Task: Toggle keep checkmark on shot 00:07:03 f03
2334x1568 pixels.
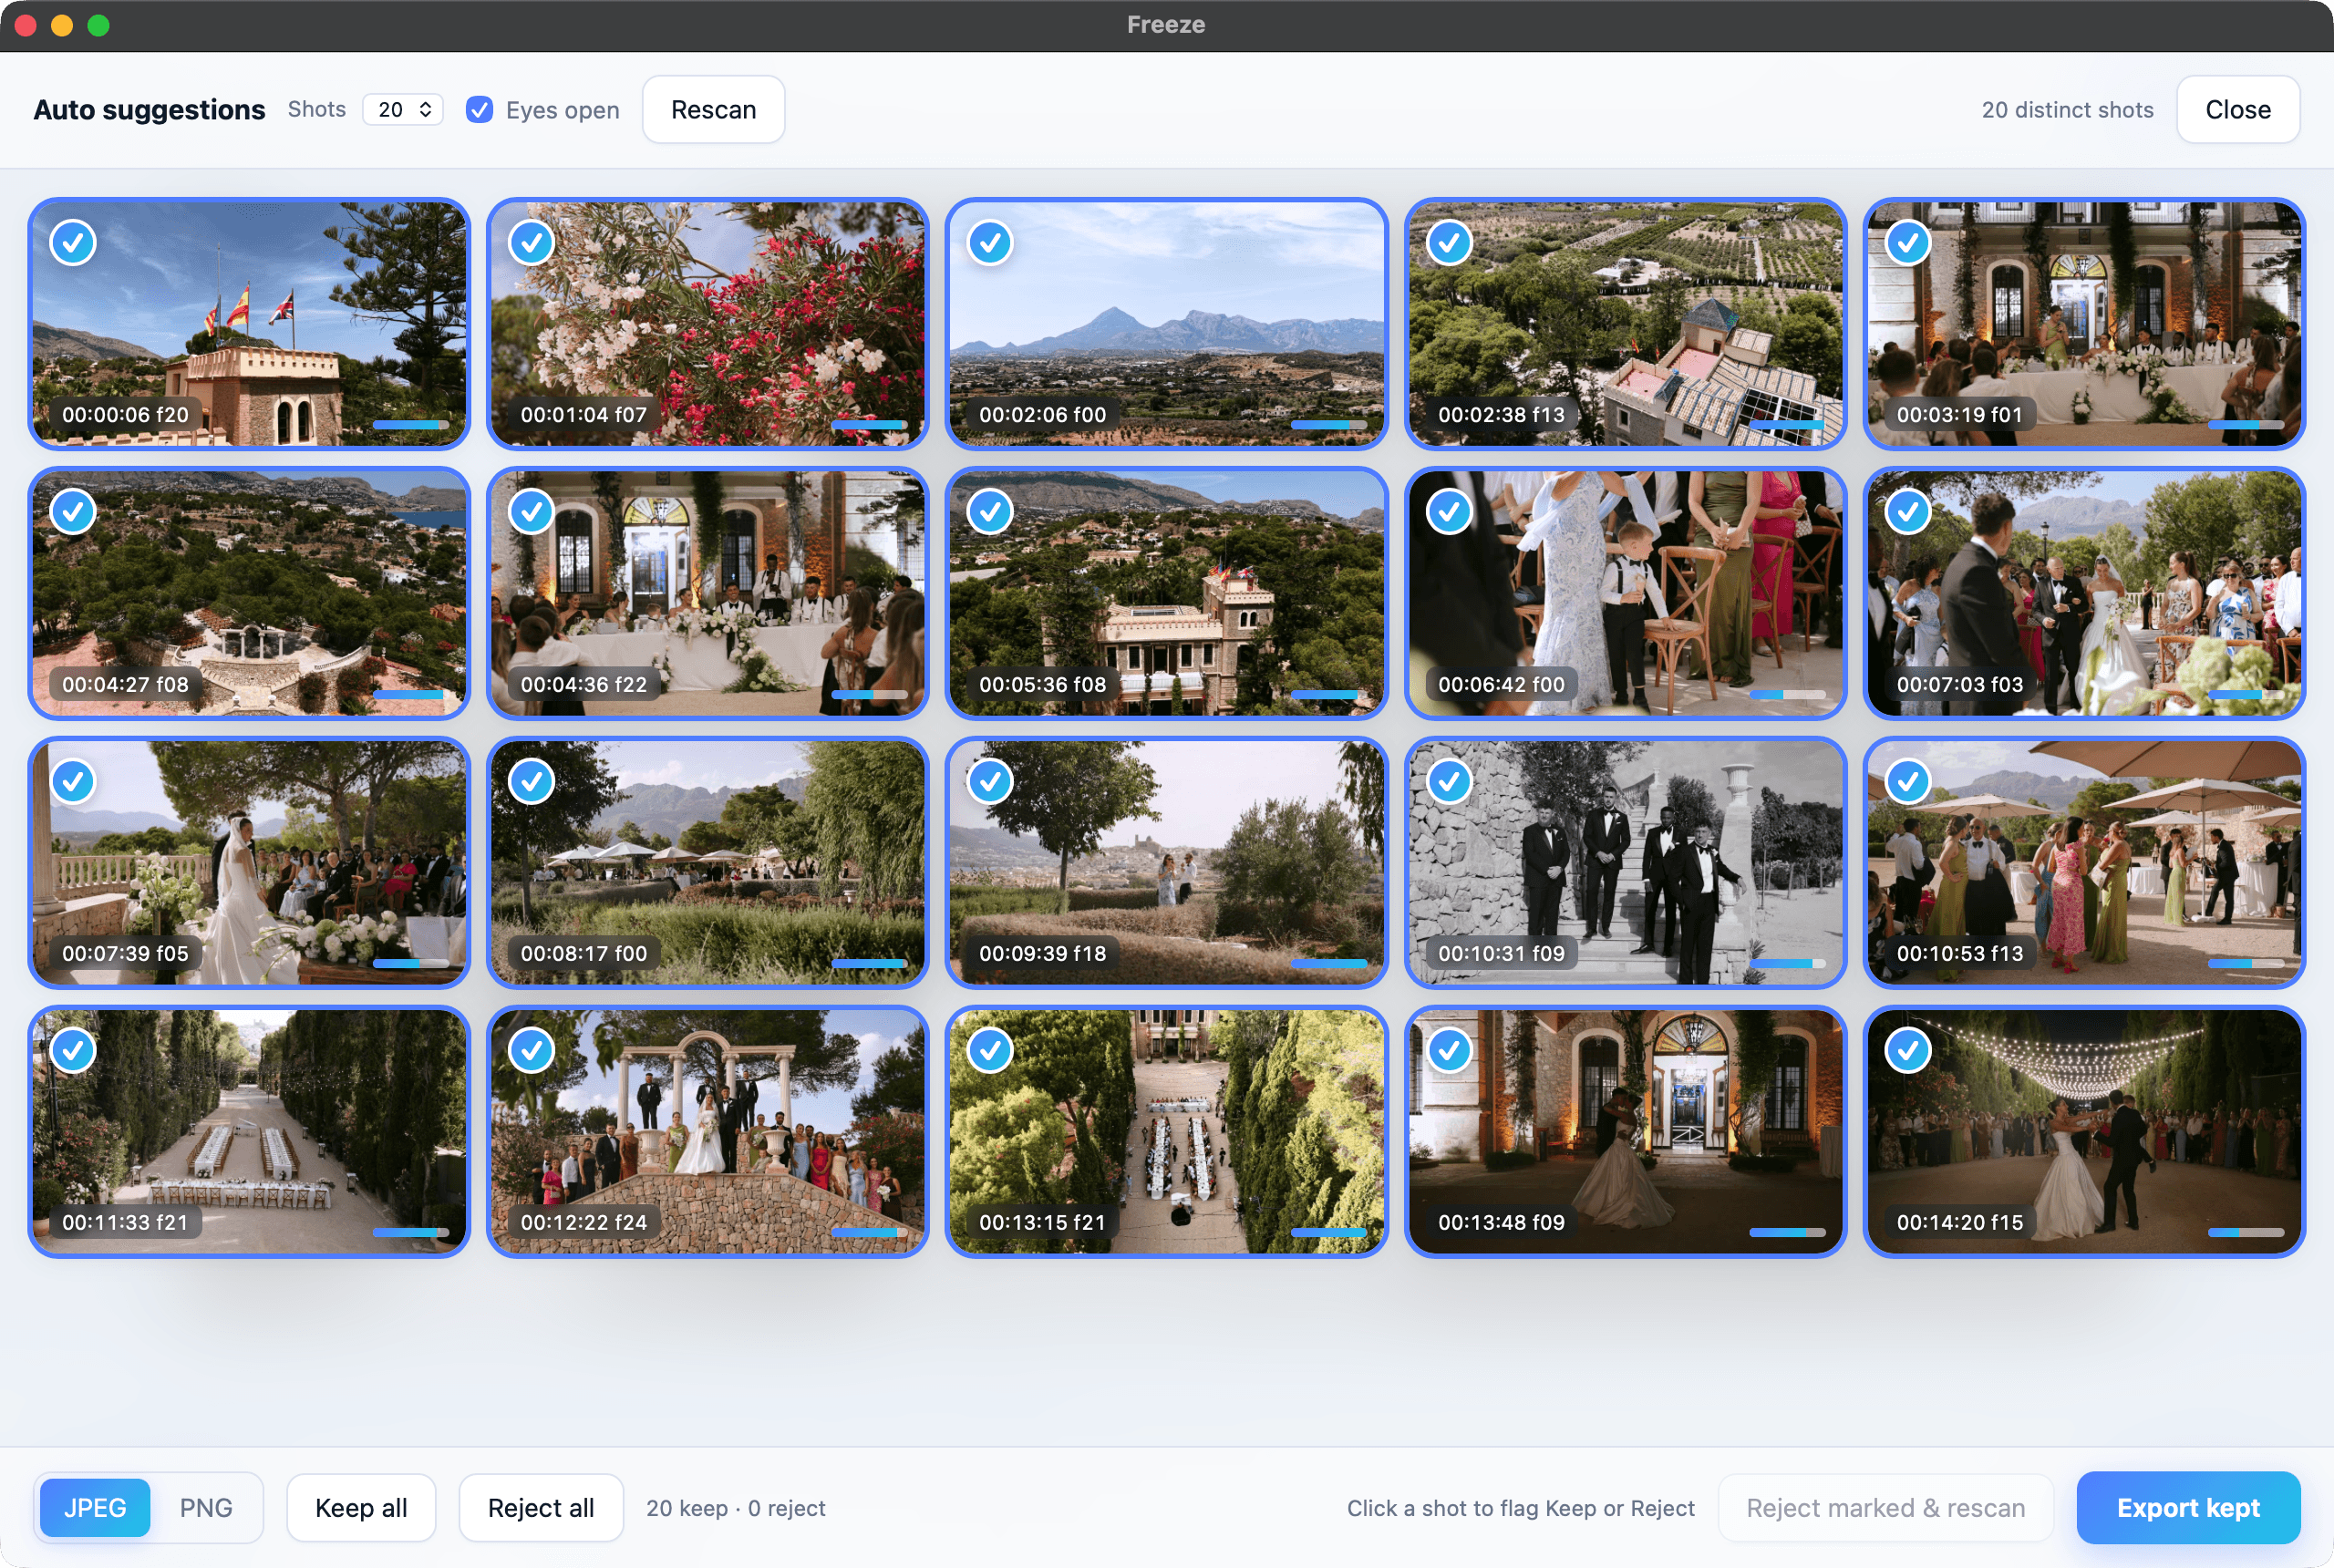Action: [x=1907, y=512]
